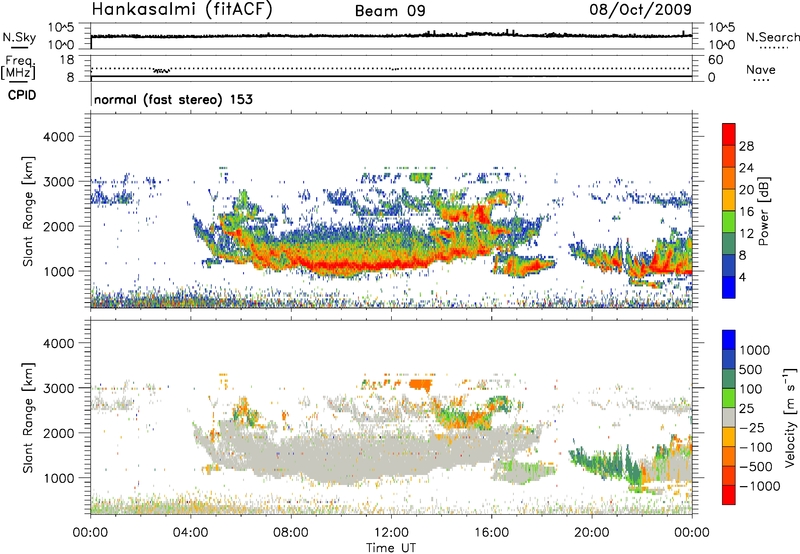Viewport: 800px width, 554px height.
Task: Click the '500' value on Velocity scale
Action: 751,369
